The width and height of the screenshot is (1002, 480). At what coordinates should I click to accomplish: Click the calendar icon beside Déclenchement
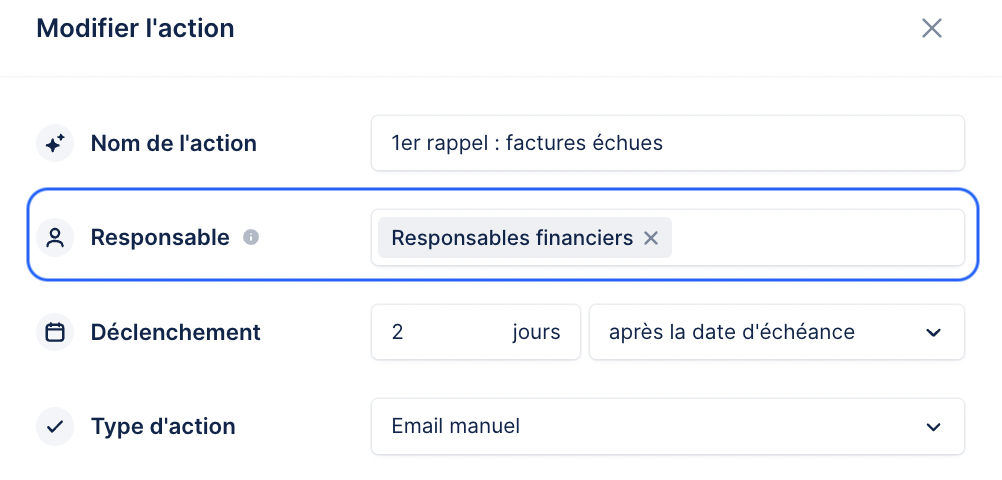coord(55,332)
